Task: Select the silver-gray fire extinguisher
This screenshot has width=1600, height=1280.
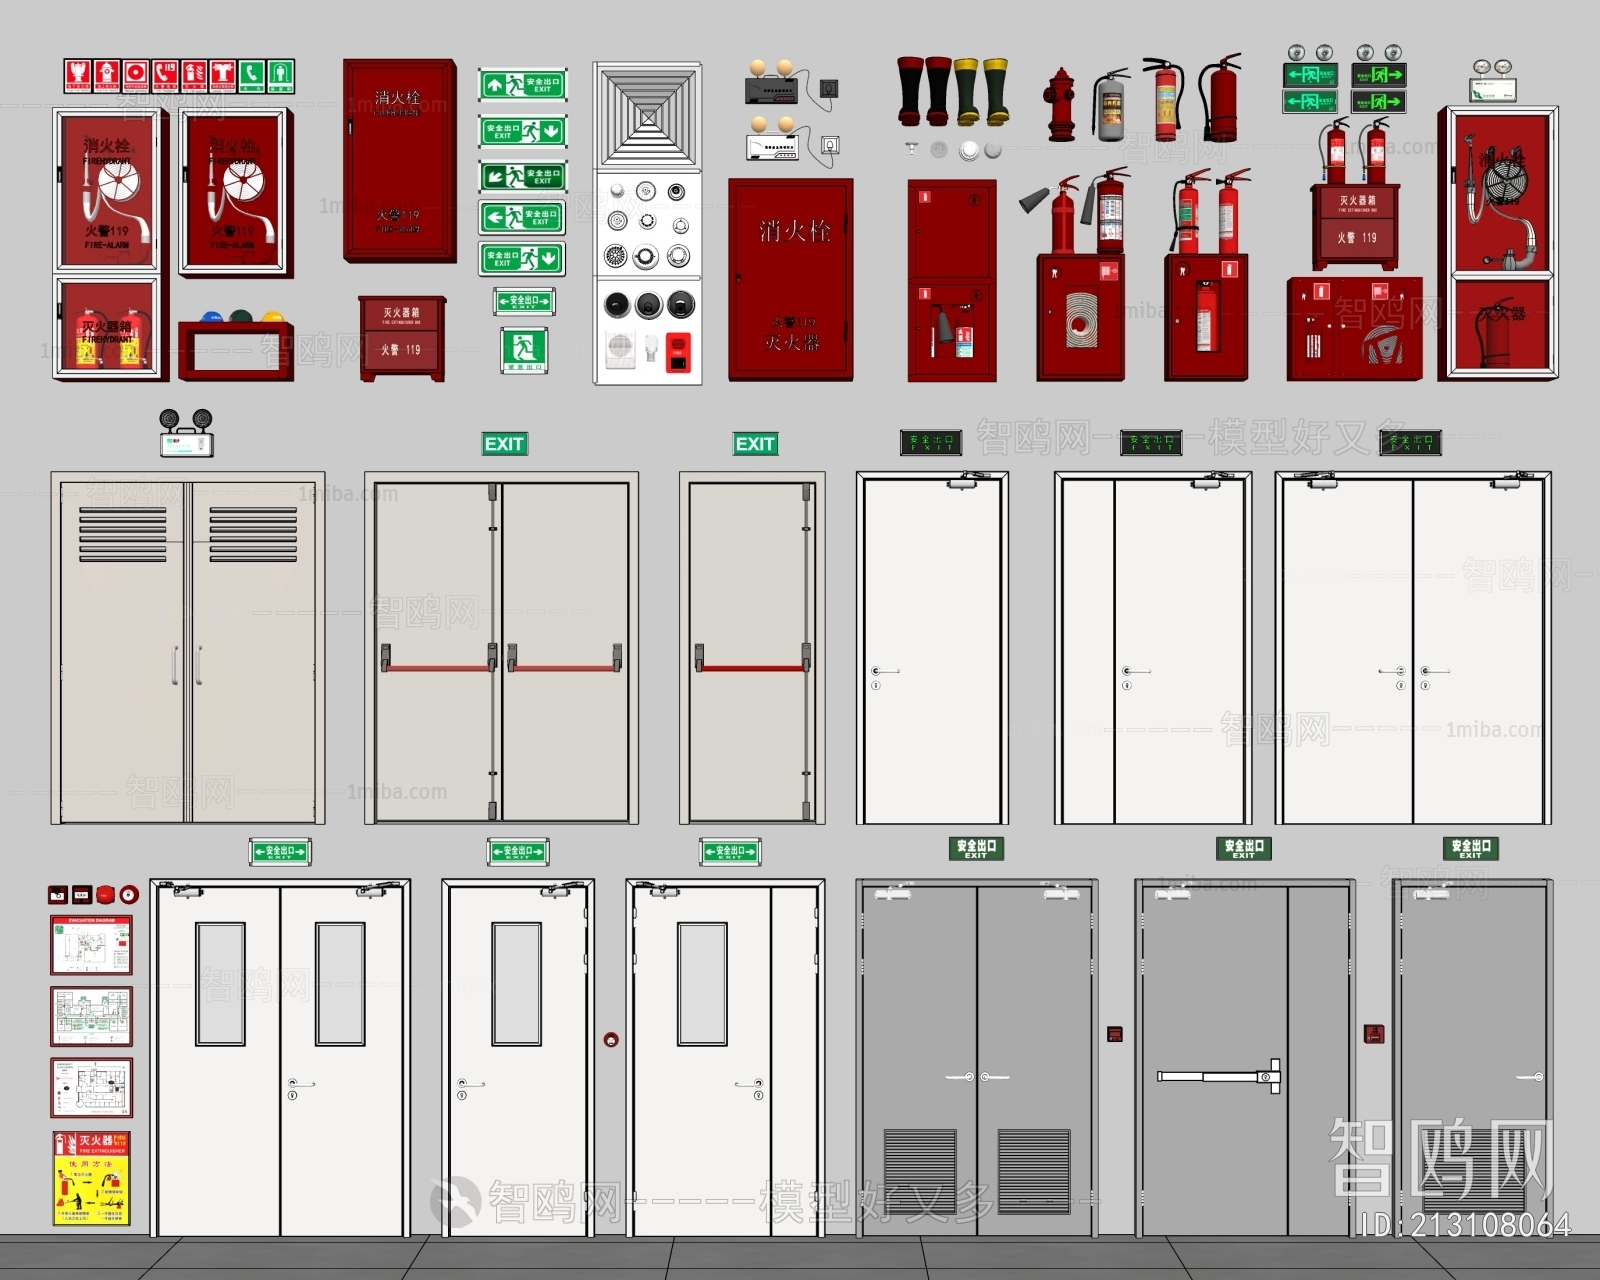Action: pos(1110,105)
